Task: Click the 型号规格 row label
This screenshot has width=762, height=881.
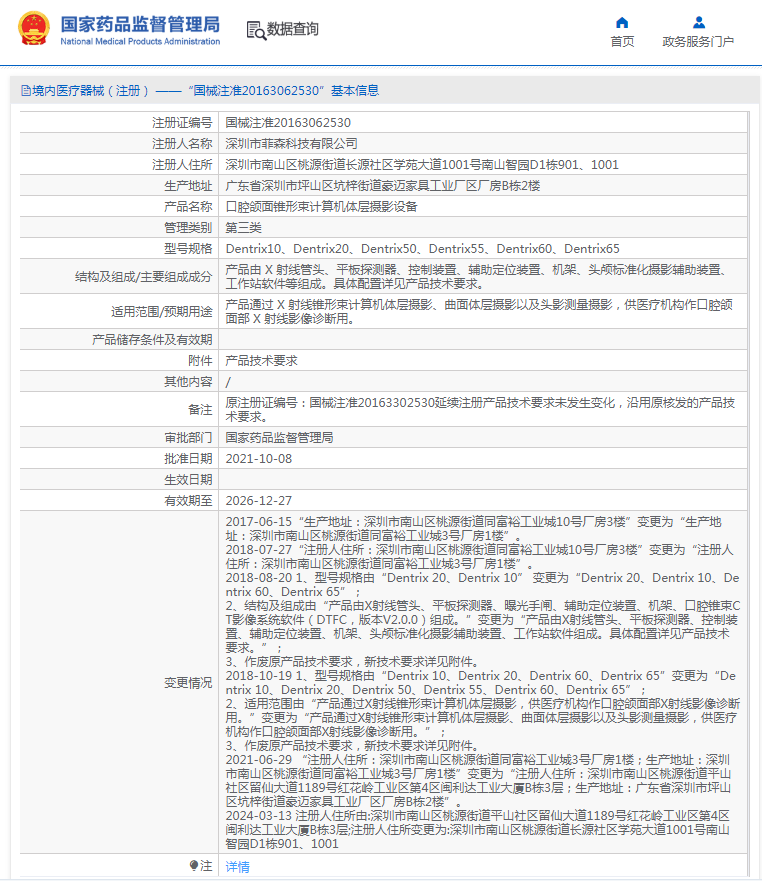Action: [188, 248]
